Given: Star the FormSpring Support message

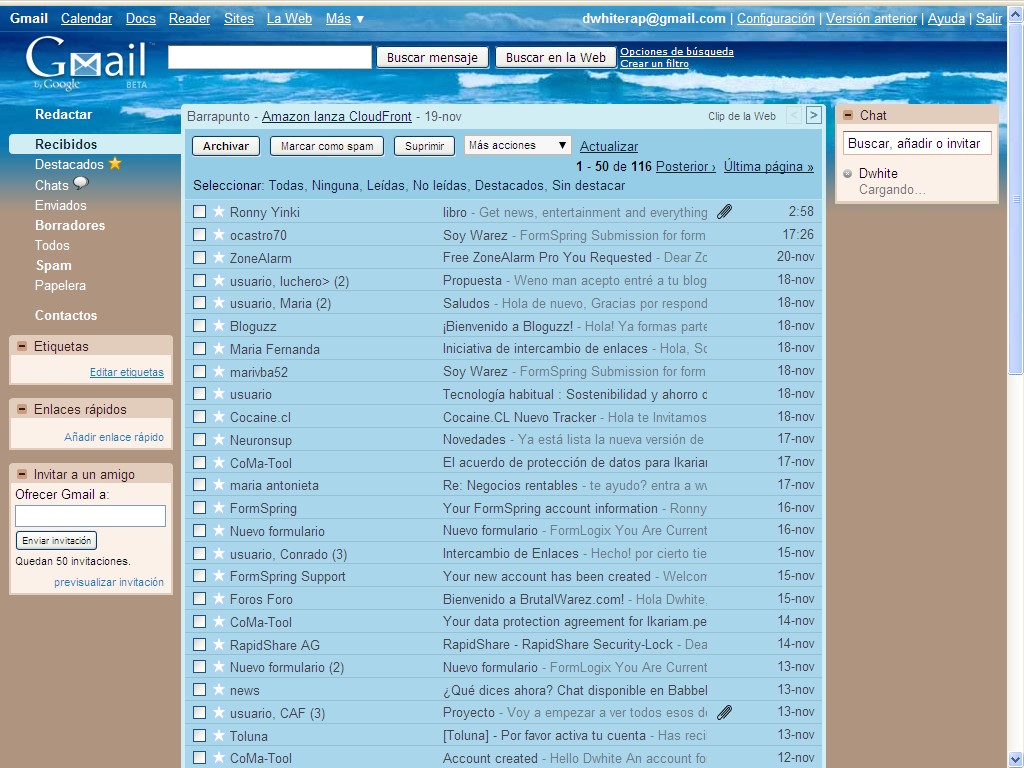Looking at the screenshot, I should coord(219,575).
